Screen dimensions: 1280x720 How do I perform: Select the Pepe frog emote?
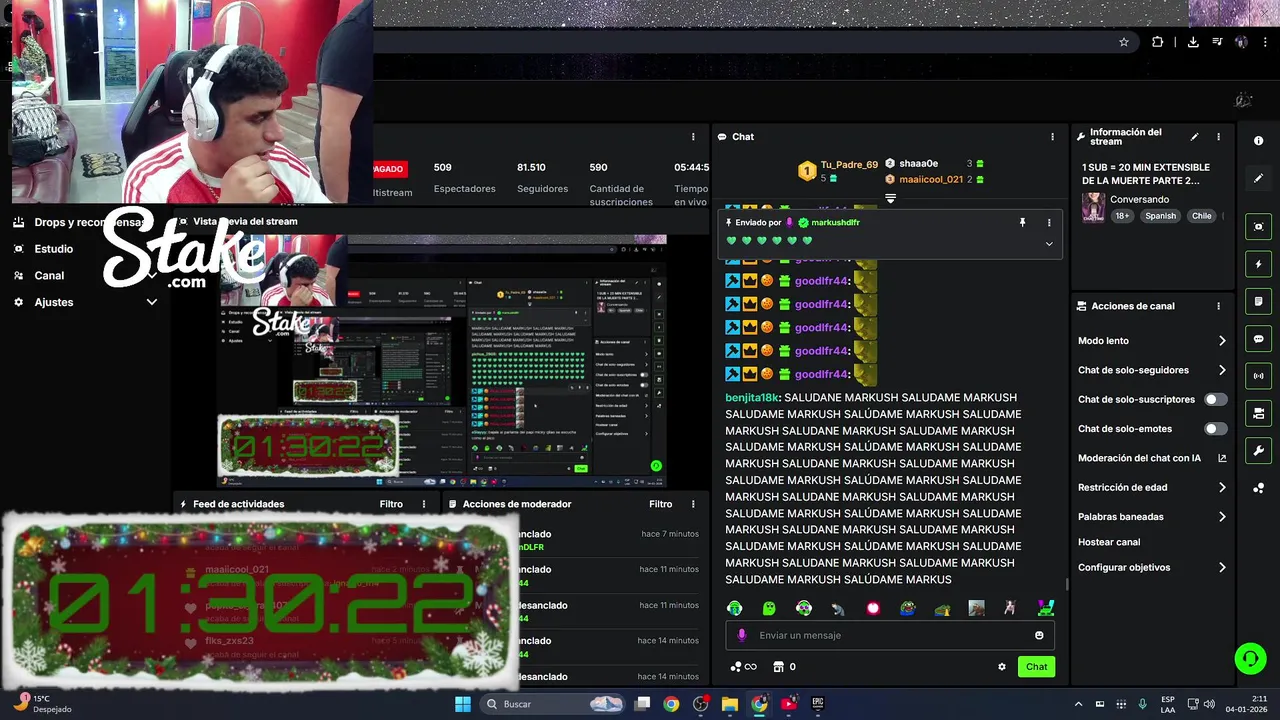(x=907, y=608)
